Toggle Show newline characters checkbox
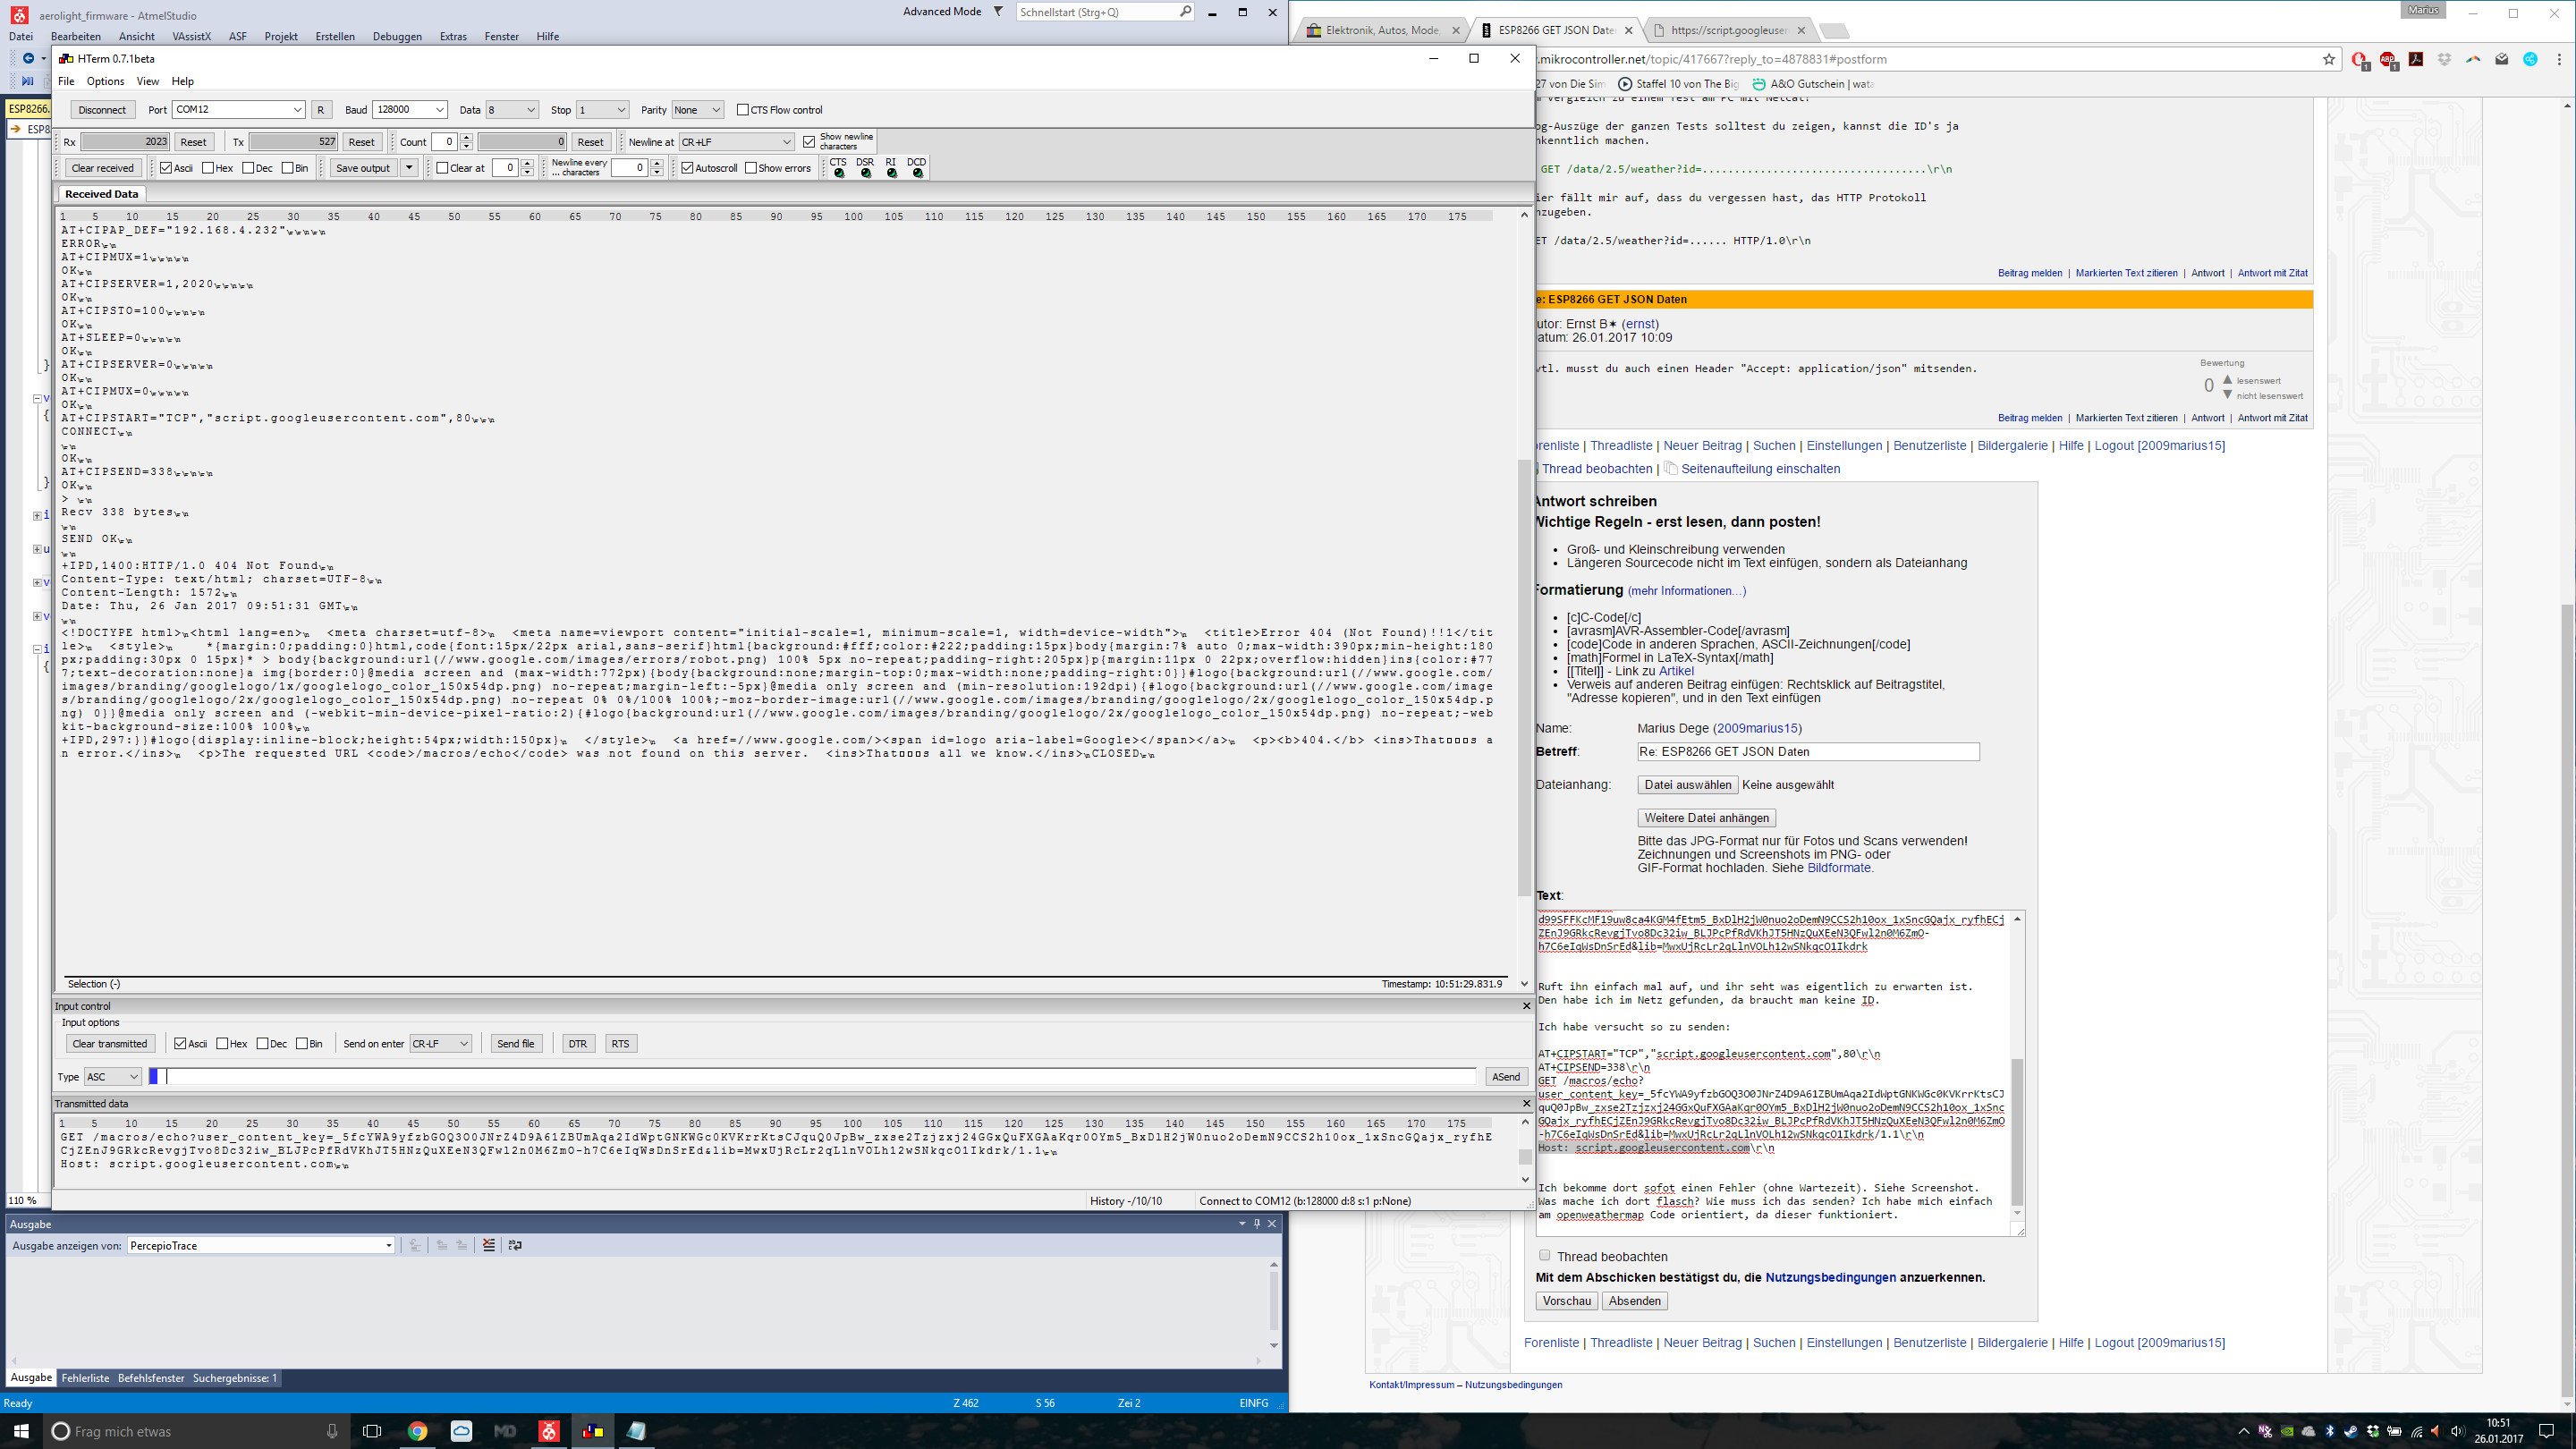2576x1449 pixels. [x=809, y=142]
